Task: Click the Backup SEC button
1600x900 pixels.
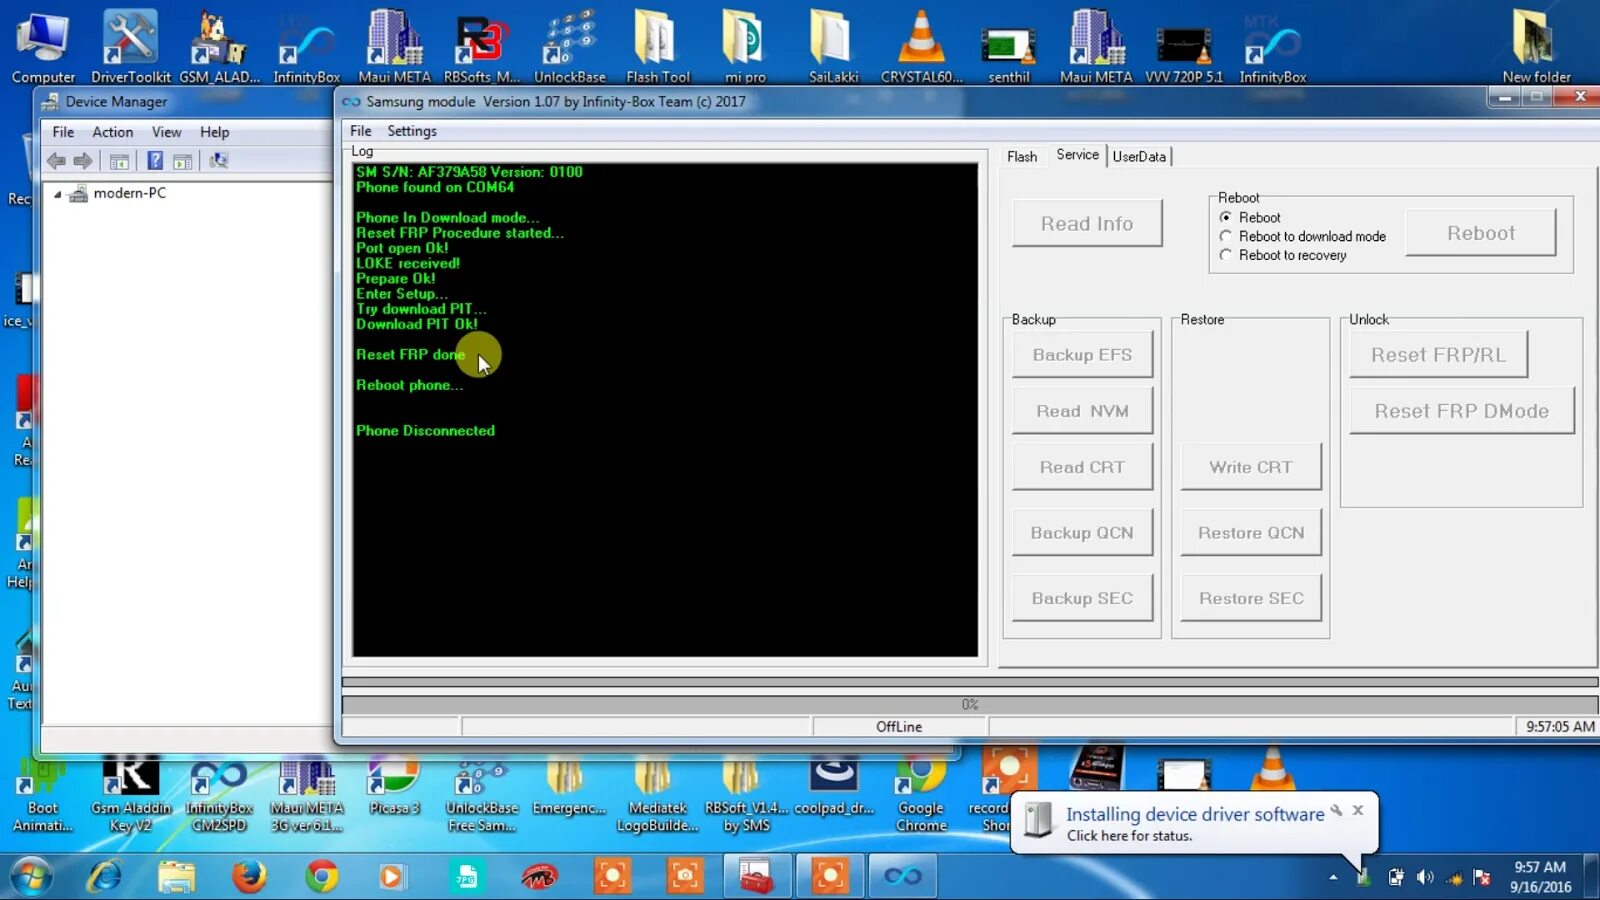Action: point(1082,598)
